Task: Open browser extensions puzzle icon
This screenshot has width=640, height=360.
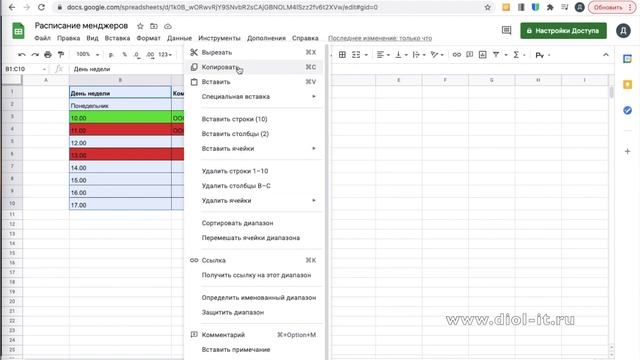Action: pos(550,7)
